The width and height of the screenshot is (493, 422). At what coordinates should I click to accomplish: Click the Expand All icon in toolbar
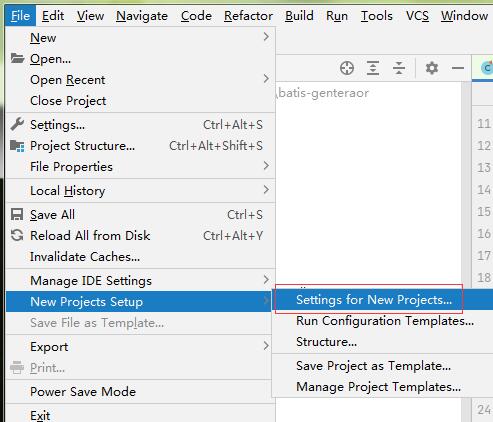(373, 68)
